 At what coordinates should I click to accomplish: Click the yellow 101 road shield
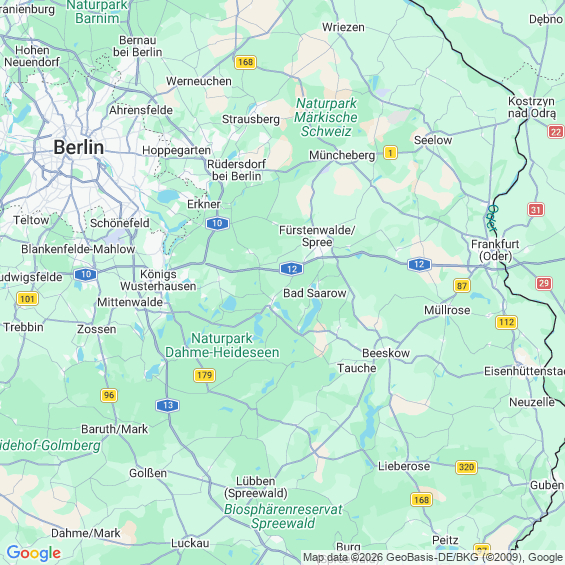pos(27,298)
